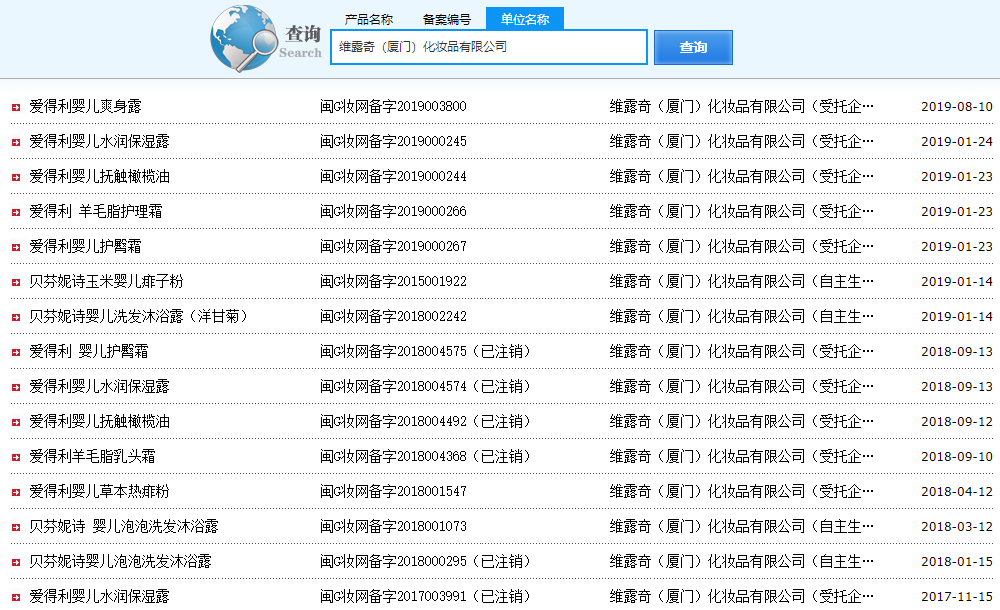
Task: Click red arrow icon beside 爱得利婴儿爽身露
Action: [x=16, y=107]
